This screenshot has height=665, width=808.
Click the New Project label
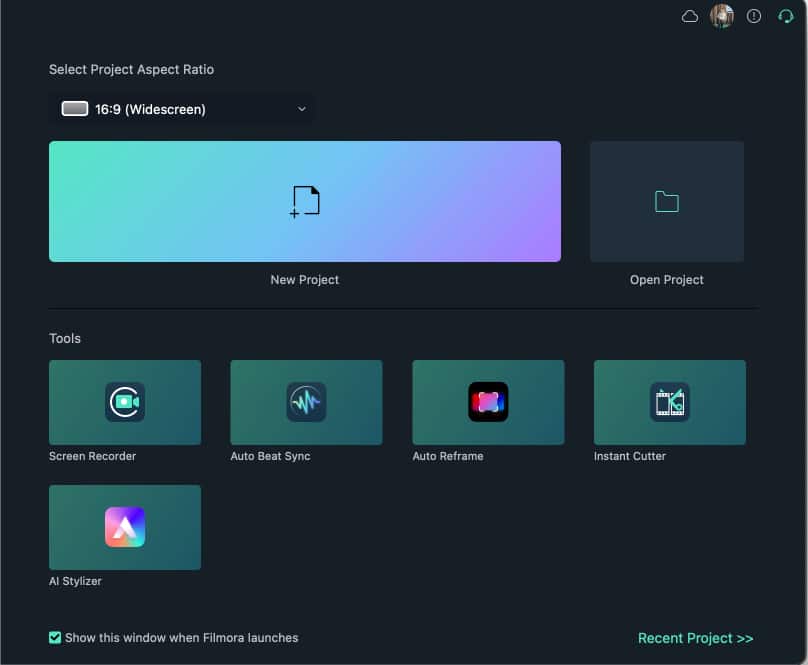305,280
